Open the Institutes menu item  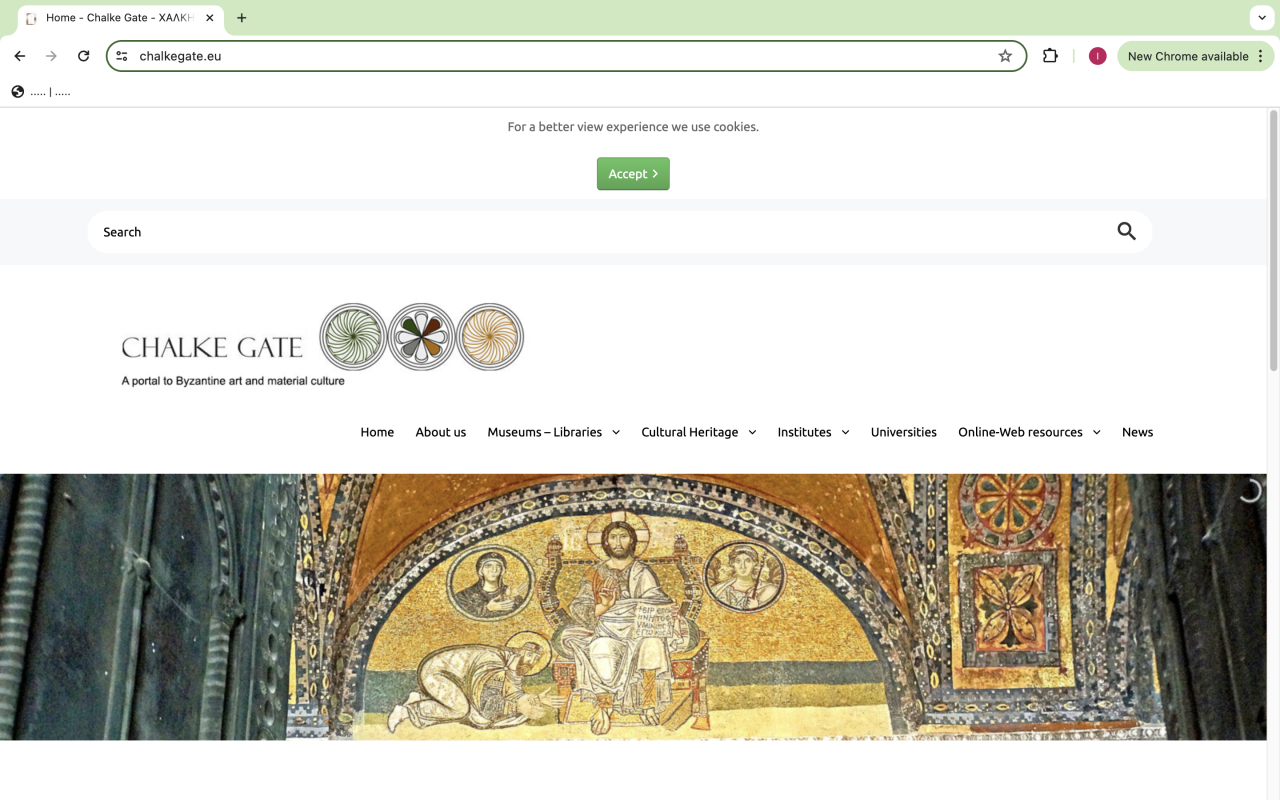point(805,432)
